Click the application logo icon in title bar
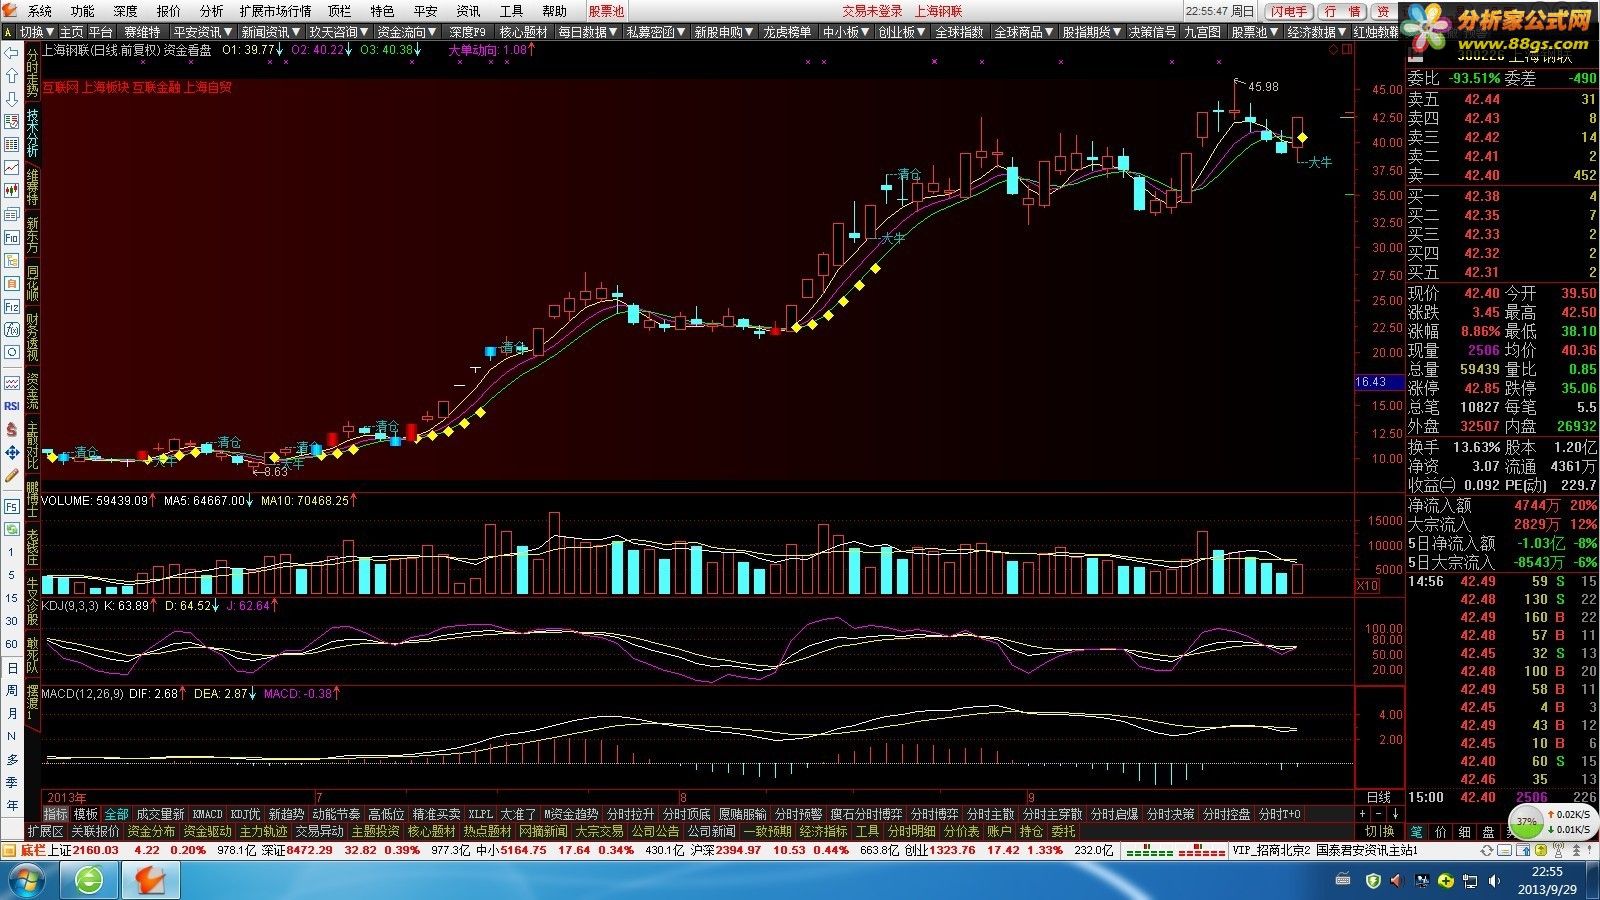This screenshot has height=900, width=1600. click(x=12, y=11)
